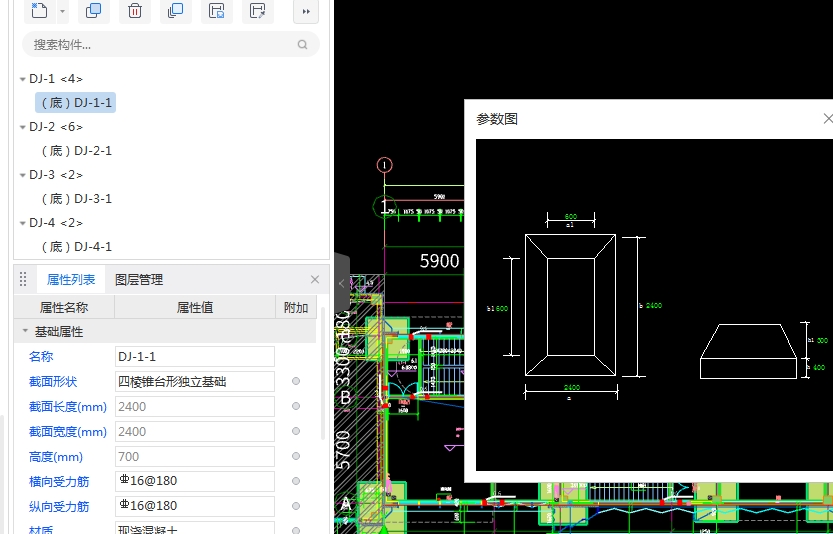
Task: Click the b value 2400 in diagram
Action: [x=654, y=306]
